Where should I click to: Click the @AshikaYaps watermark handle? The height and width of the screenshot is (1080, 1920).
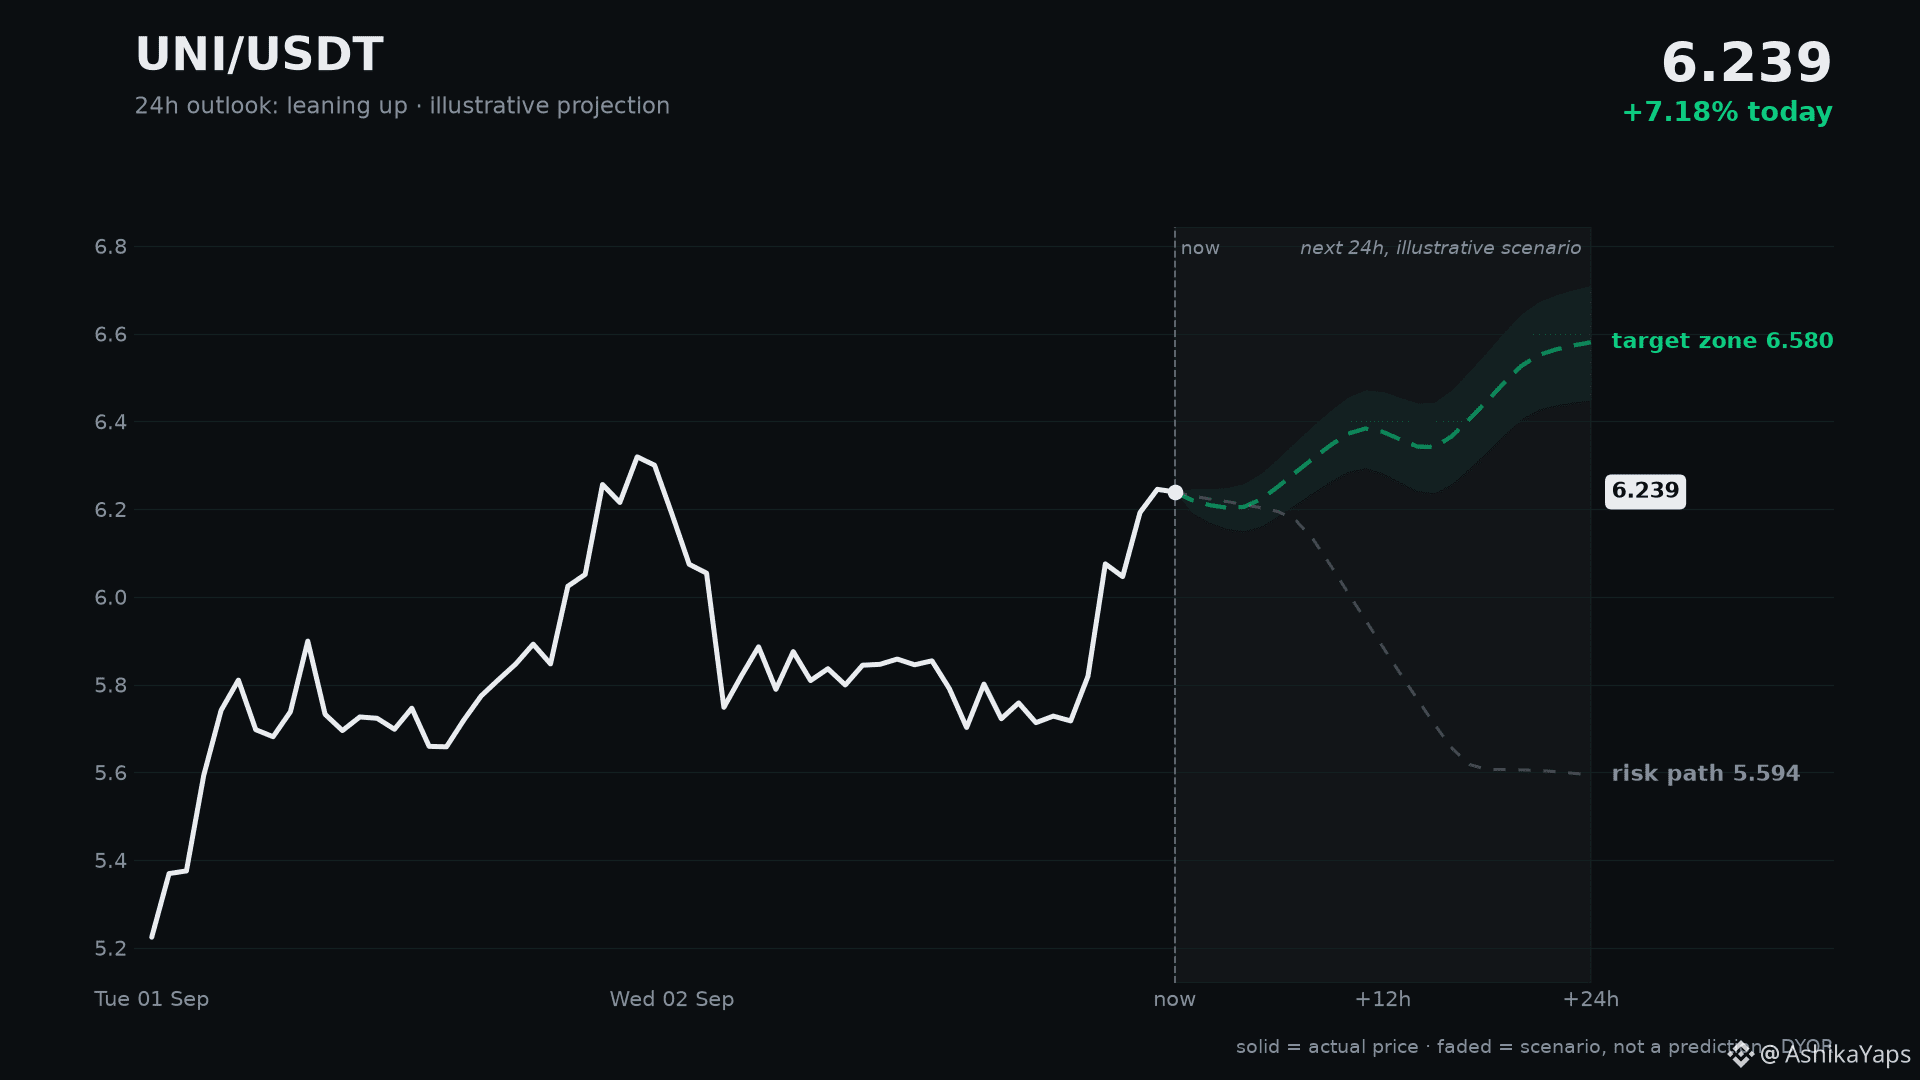tap(1834, 1054)
